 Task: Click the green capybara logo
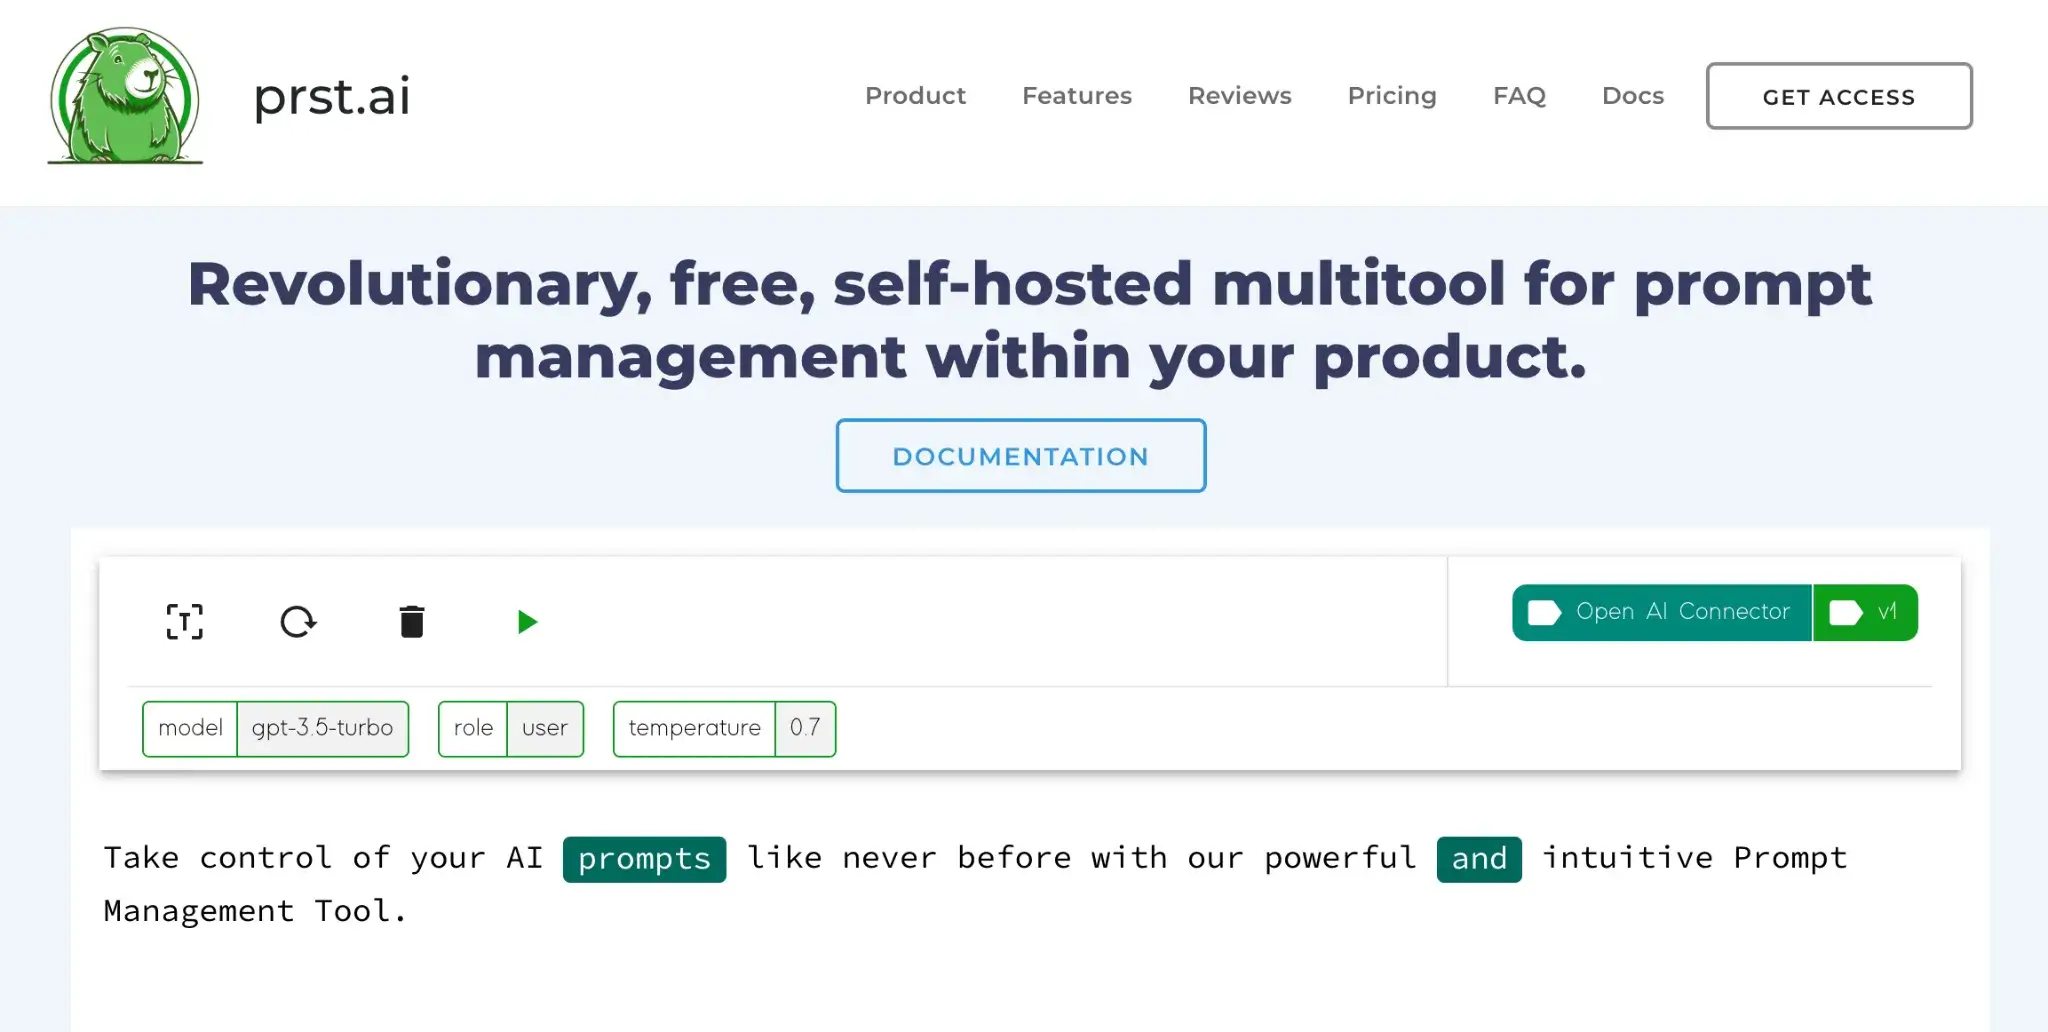[125, 96]
